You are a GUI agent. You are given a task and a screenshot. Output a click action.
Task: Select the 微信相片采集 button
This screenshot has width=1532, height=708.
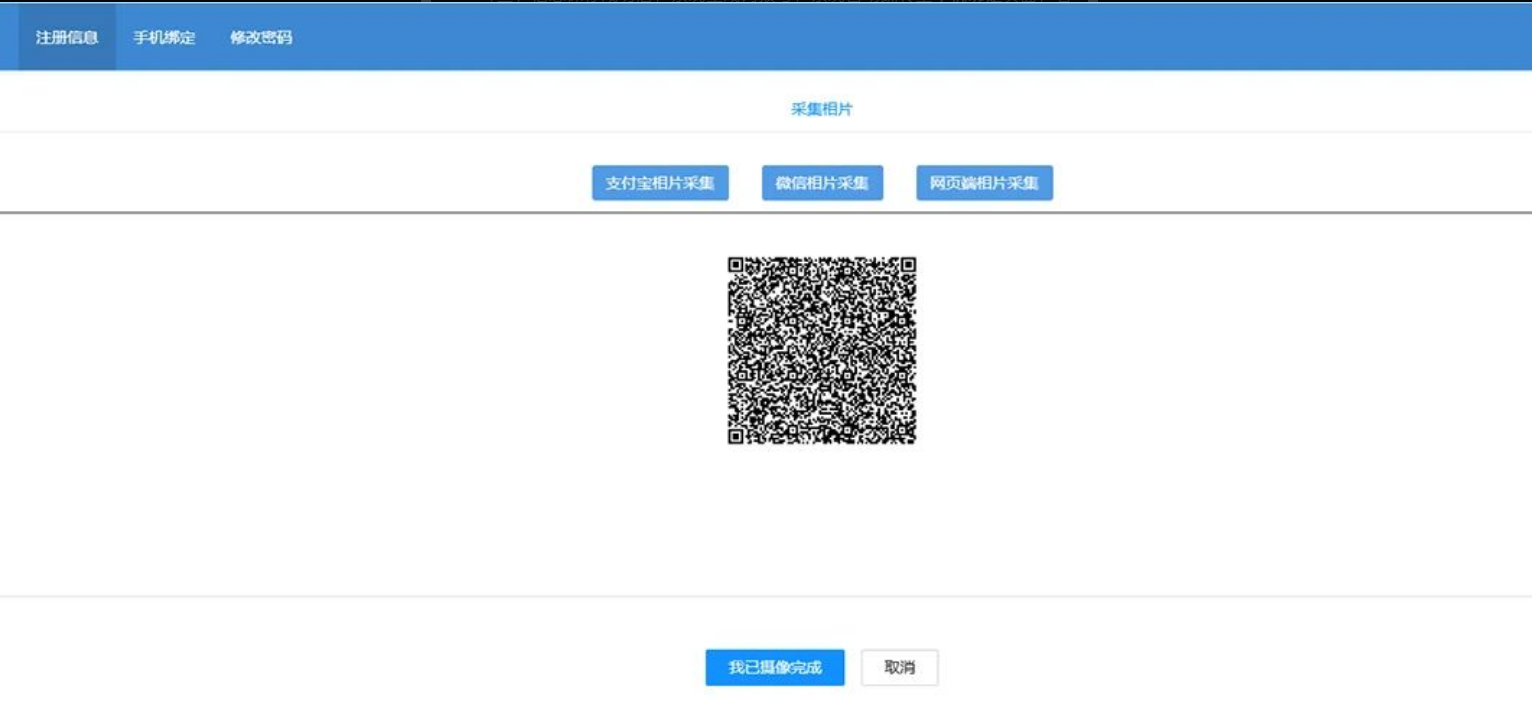point(822,183)
